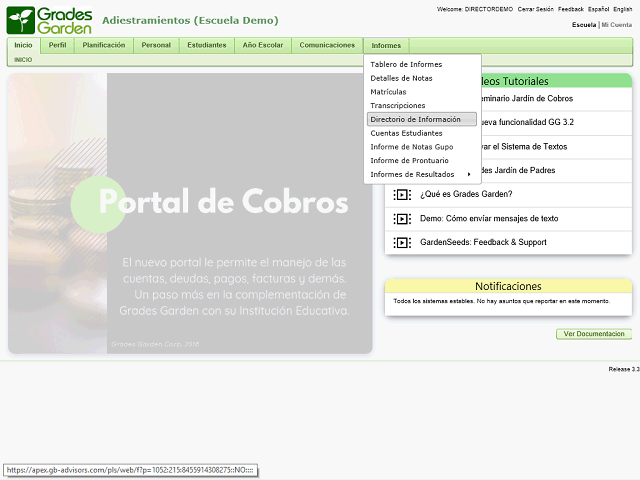Open the Inicio tab
The height and width of the screenshot is (480, 640).
[x=23, y=45]
